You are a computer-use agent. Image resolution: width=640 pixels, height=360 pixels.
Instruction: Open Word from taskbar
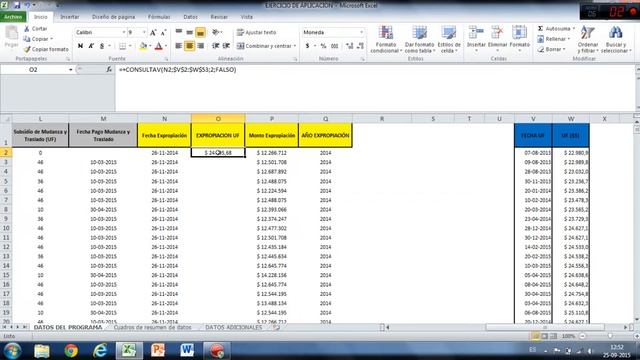tap(187, 351)
